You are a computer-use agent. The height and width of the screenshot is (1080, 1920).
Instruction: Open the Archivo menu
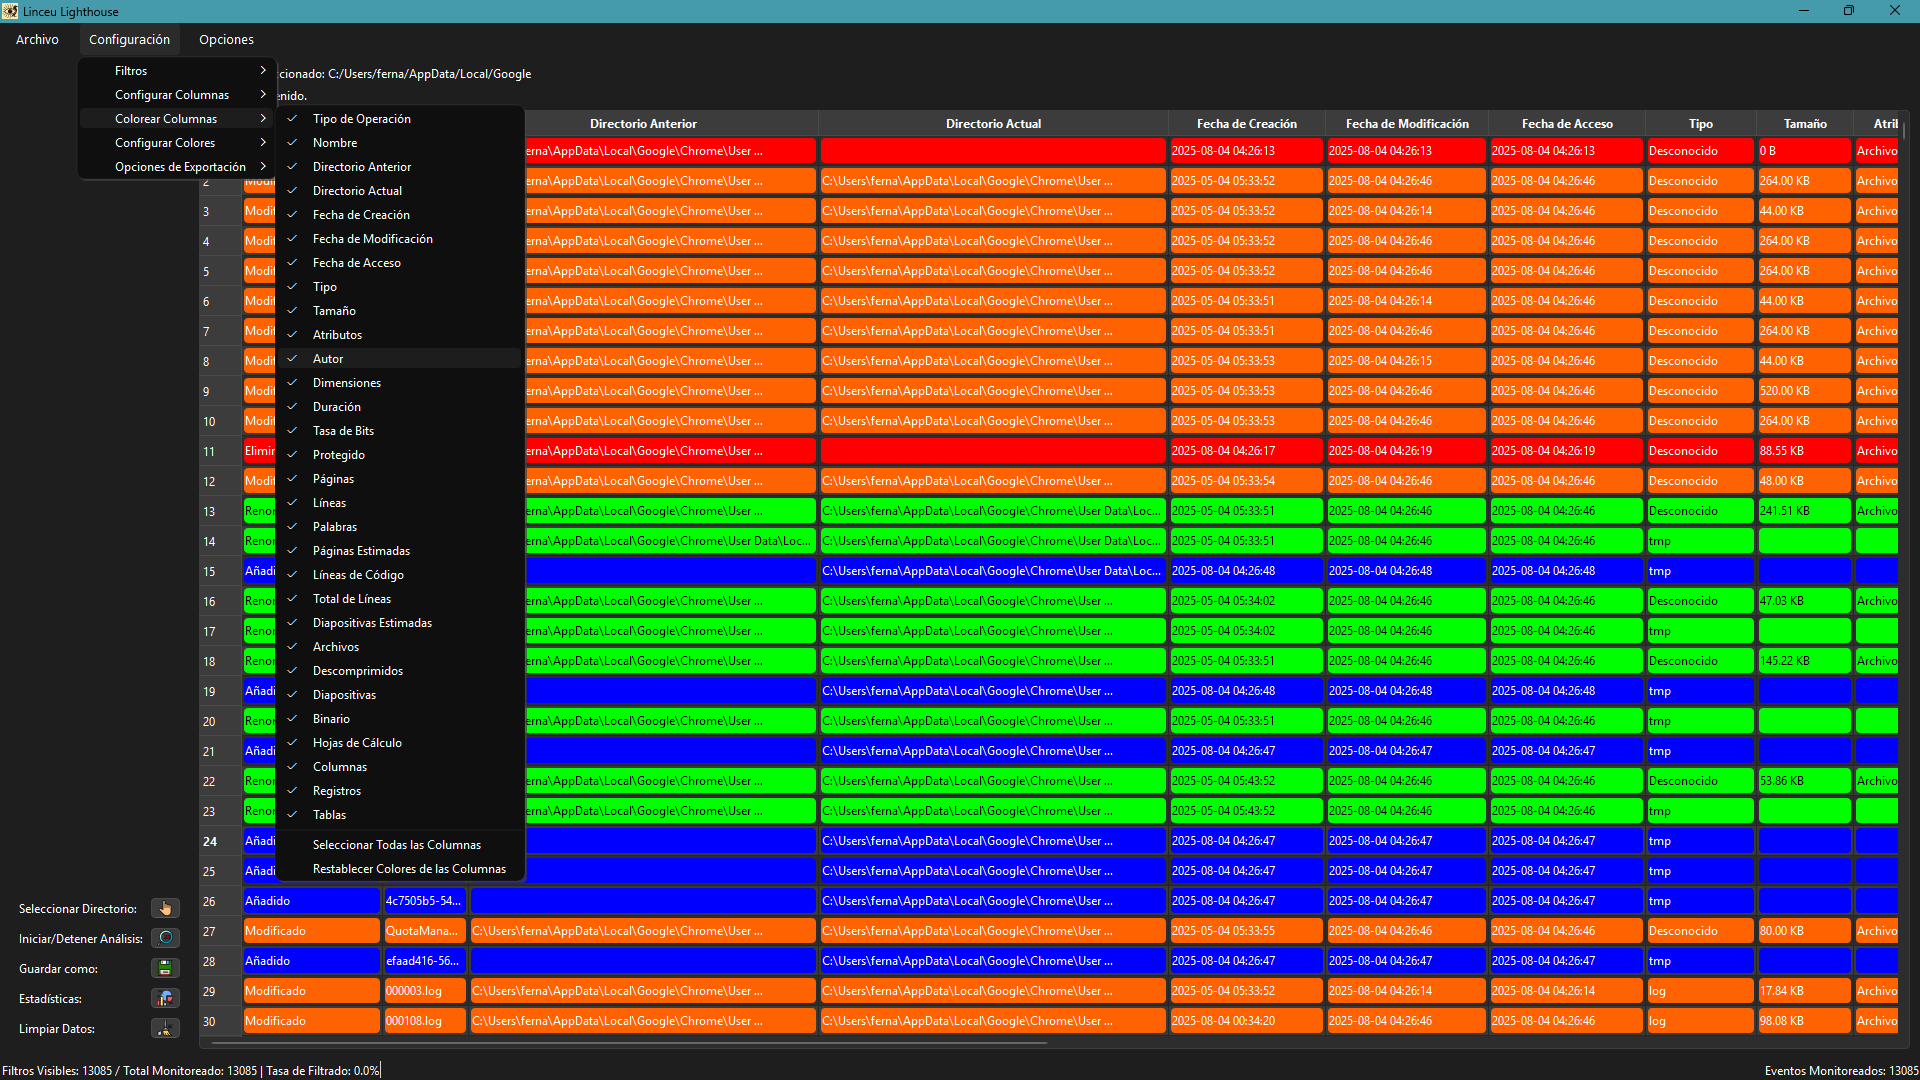coord(37,40)
